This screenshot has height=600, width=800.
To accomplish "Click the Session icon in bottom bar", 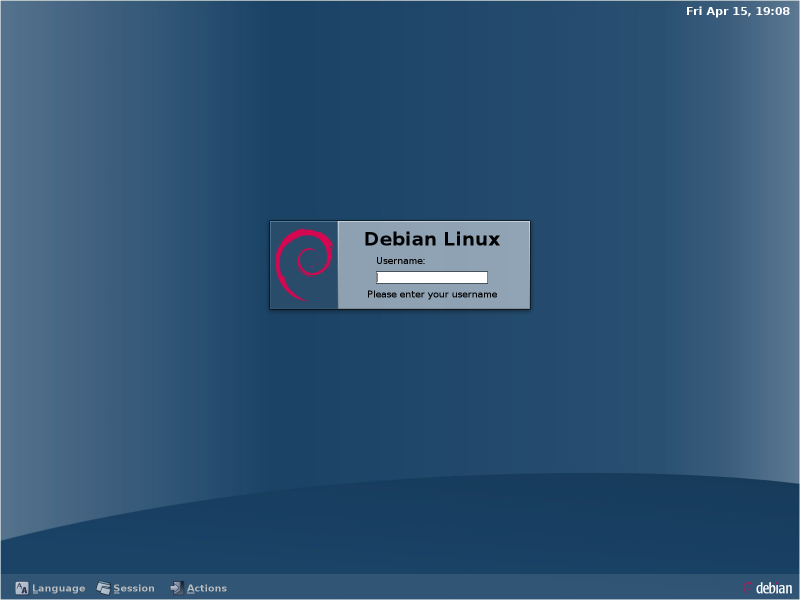I will click(104, 588).
